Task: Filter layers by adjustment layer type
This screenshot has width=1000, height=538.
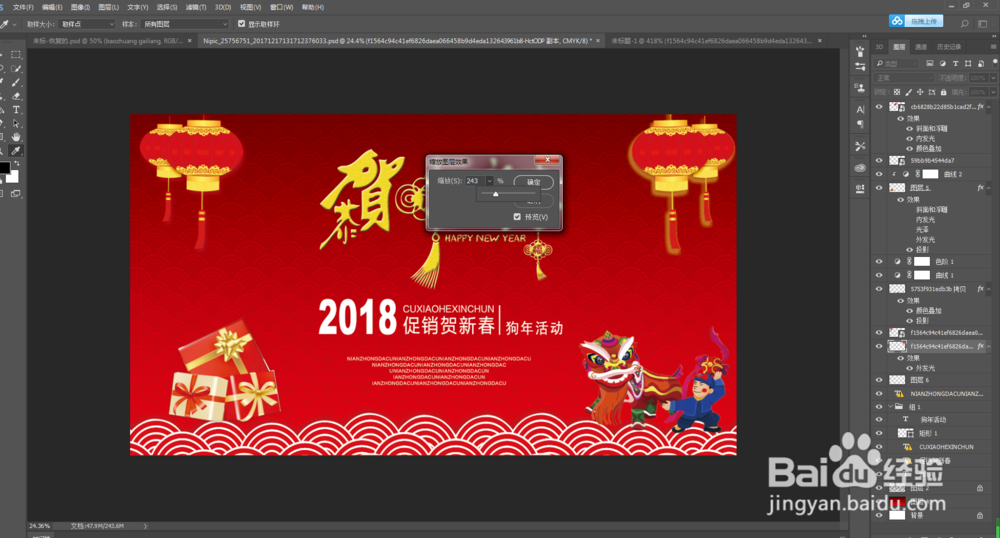Action: point(943,63)
